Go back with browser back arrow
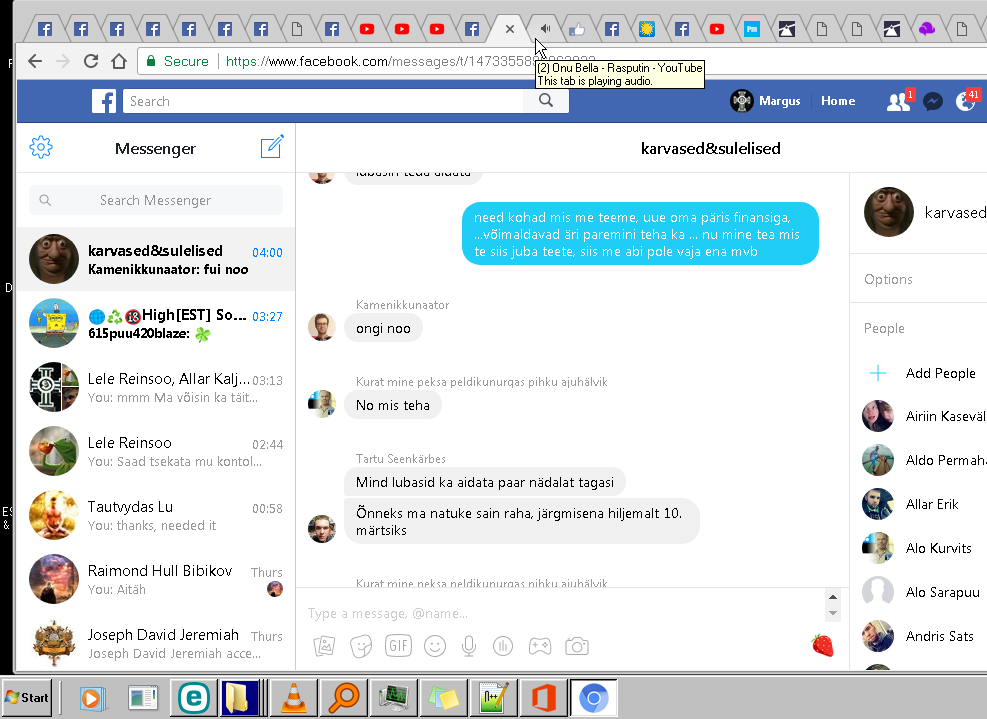This screenshot has height=719, width=987. (x=35, y=61)
